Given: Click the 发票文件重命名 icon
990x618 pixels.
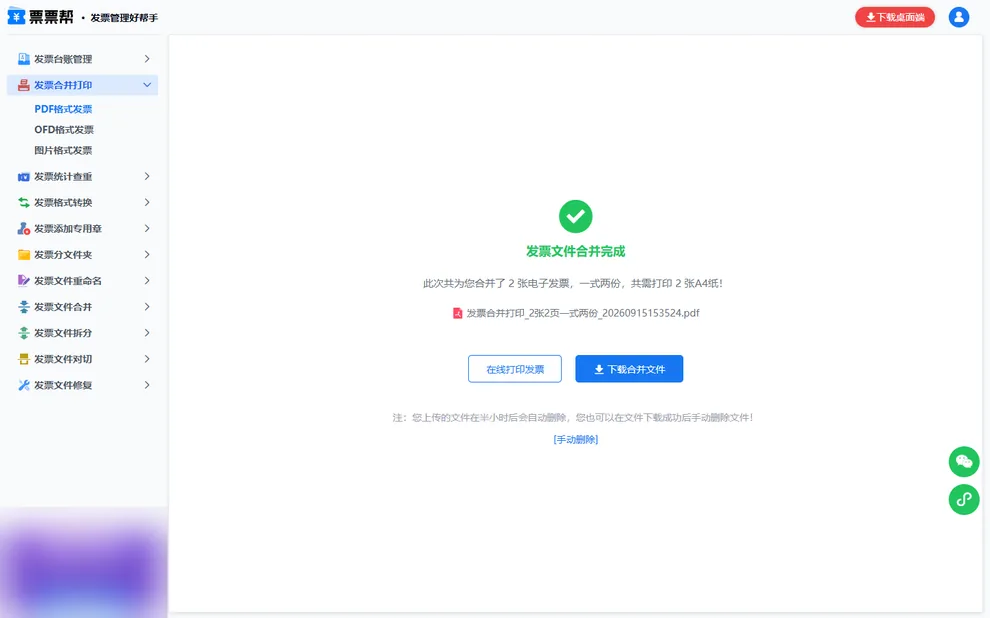Looking at the screenshot, I should (24, 280).
